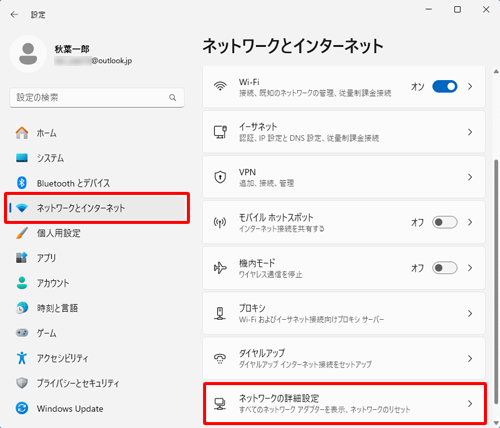Click the back arrow icon
The width and height of the screenshot is (500, 428).
[14, 14]
